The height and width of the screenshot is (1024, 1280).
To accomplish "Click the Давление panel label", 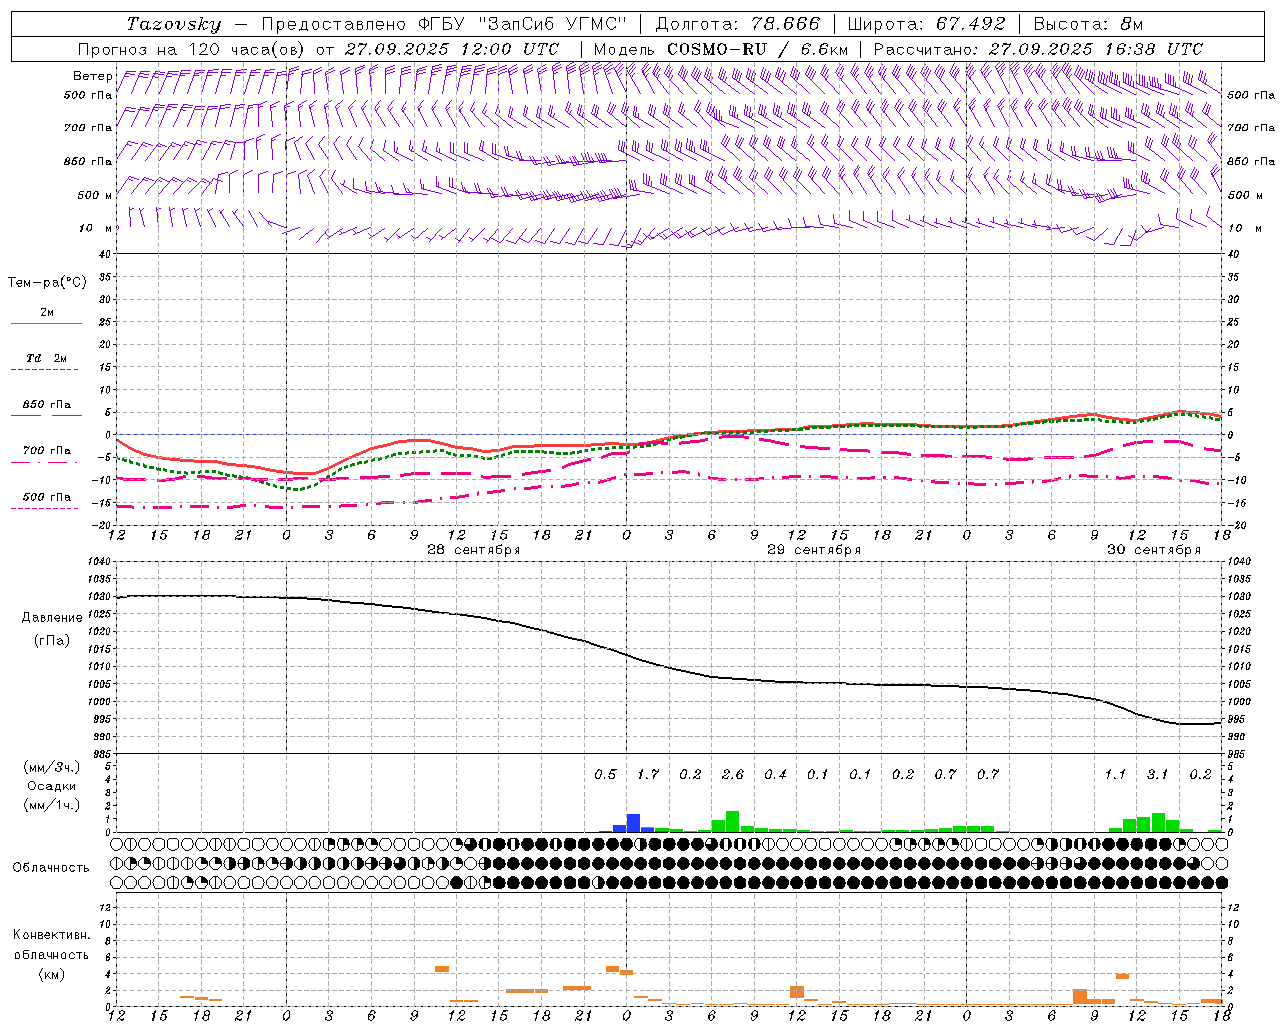I will point(52,618).
